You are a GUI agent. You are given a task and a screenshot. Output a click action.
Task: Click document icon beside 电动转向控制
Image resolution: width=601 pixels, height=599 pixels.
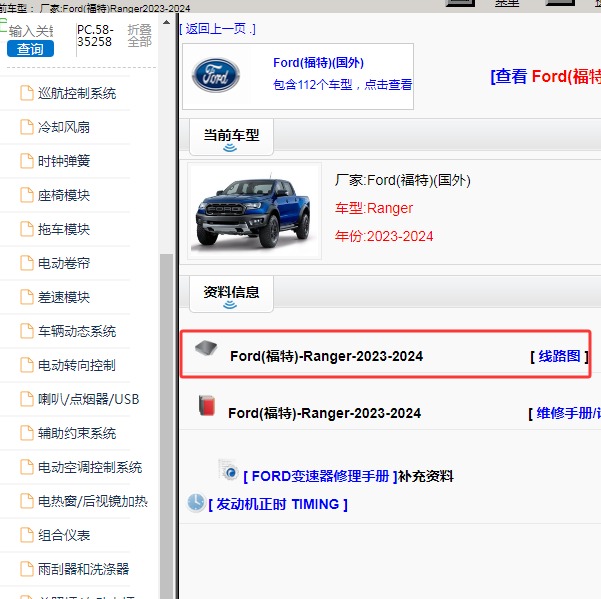tap(26, 365)
